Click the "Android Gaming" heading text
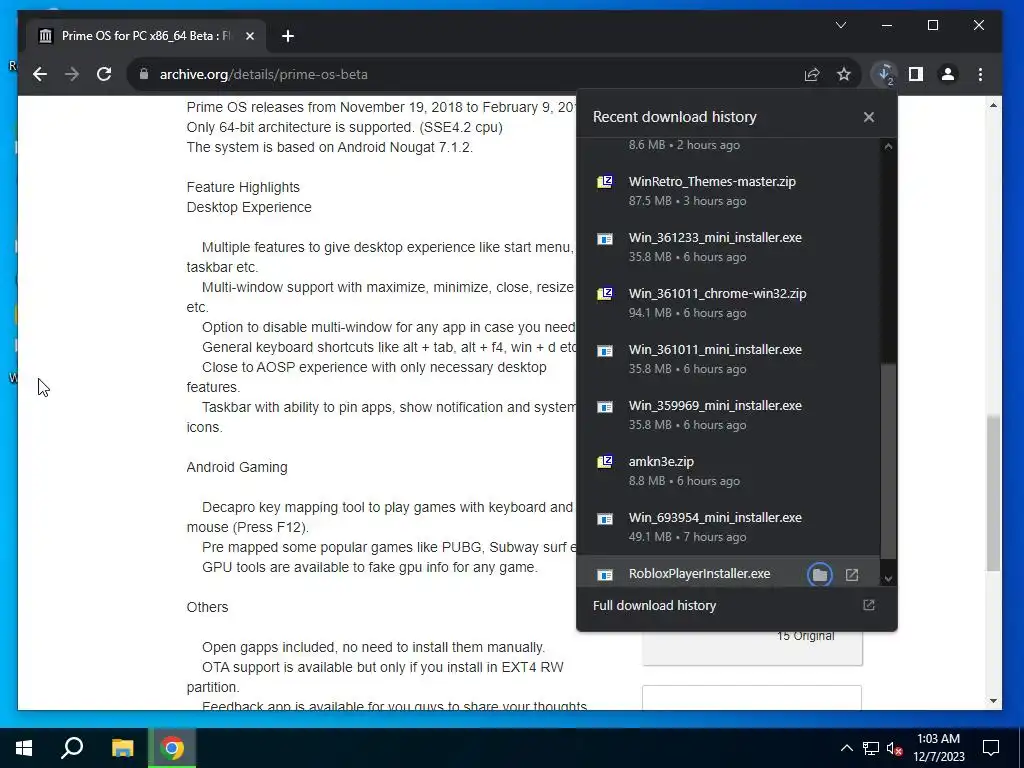1024x768 pixels. (x=237, y=468)
